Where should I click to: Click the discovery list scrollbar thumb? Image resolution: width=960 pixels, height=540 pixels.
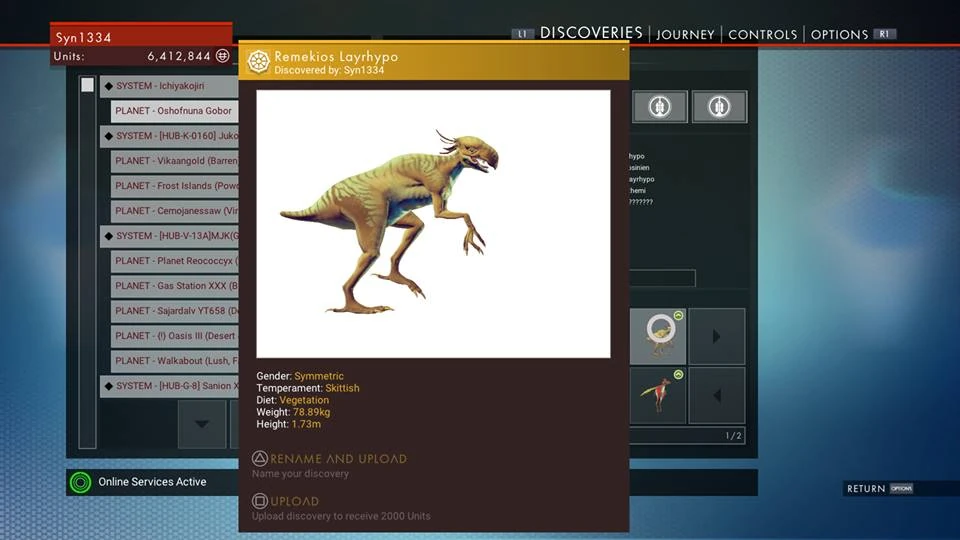click(x=88, y=84)
